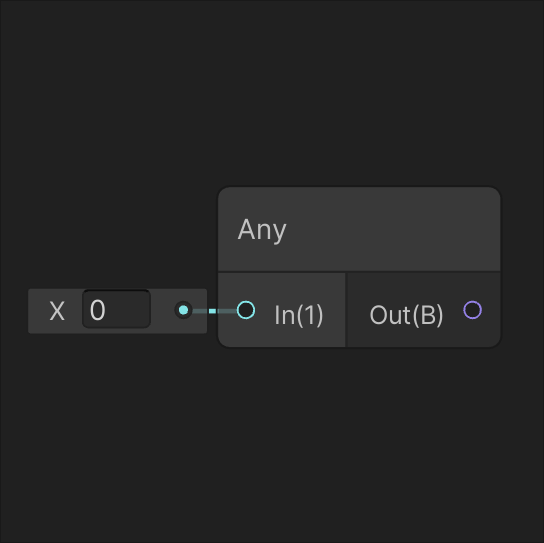Select the Any node title header
544x543 pixels.
359,229
